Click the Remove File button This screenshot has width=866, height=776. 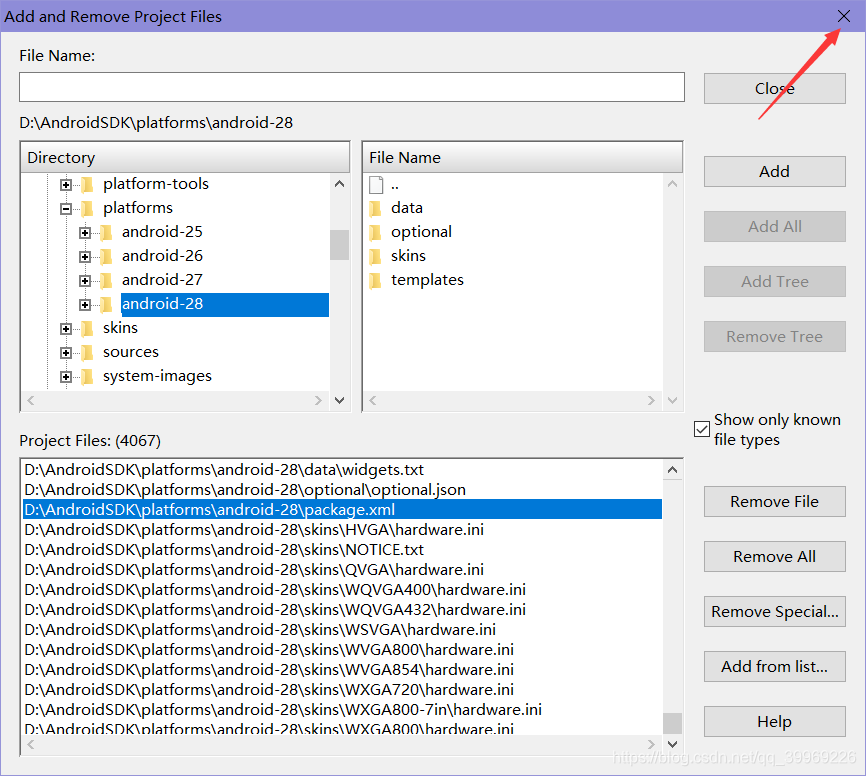(x=774, y=502)
